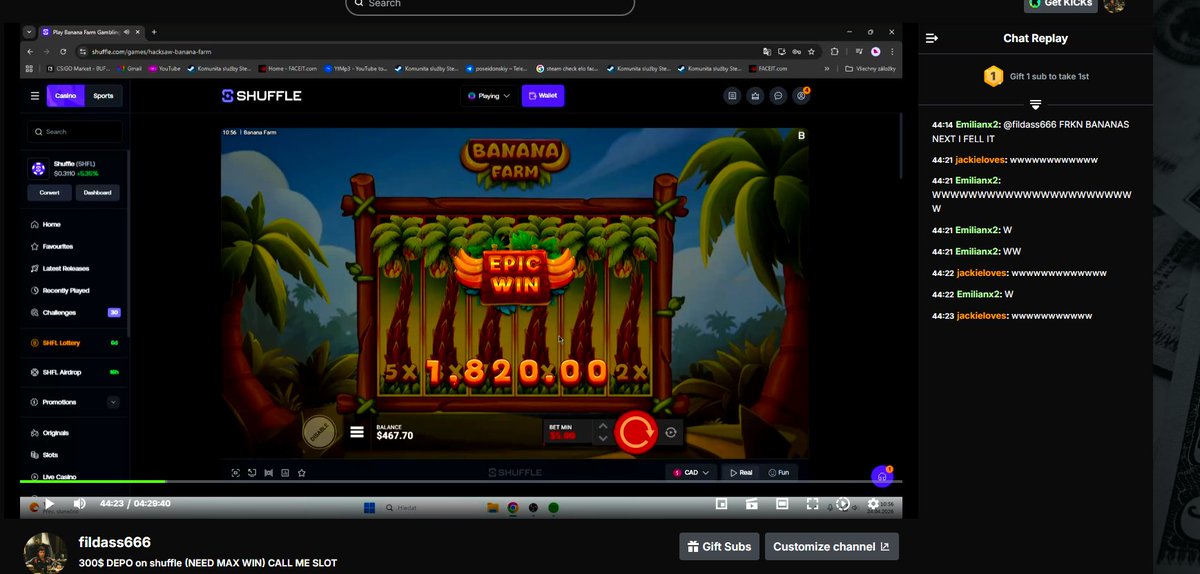Toggle the Shuffle sidebar hamburger menu
Image resolution: width=1200 pixels, height=574 pixels.
35,96
